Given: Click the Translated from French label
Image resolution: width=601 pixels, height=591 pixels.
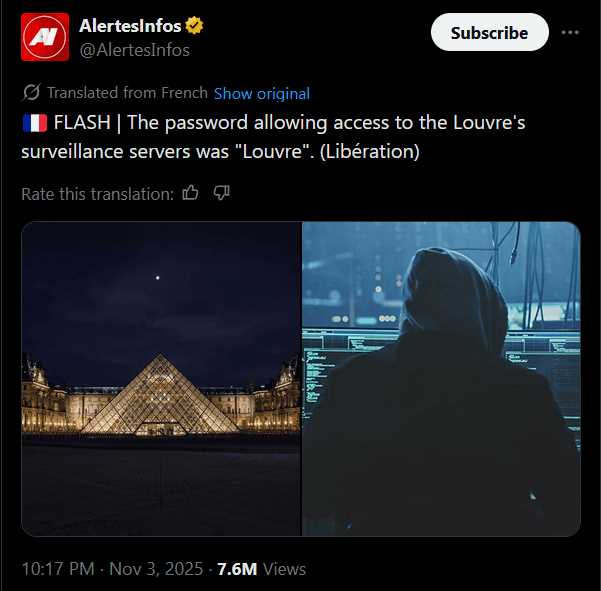Looking at the screenshot, I should (x=127, y=93).
